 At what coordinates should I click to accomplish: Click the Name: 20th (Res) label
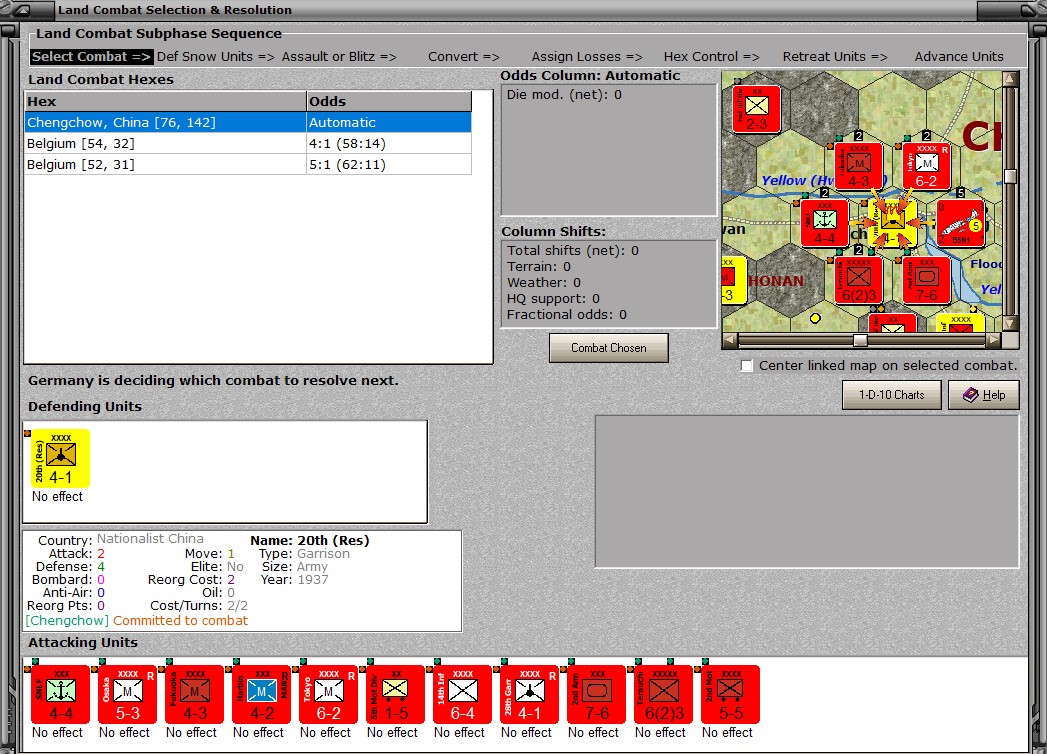(310, 540)
